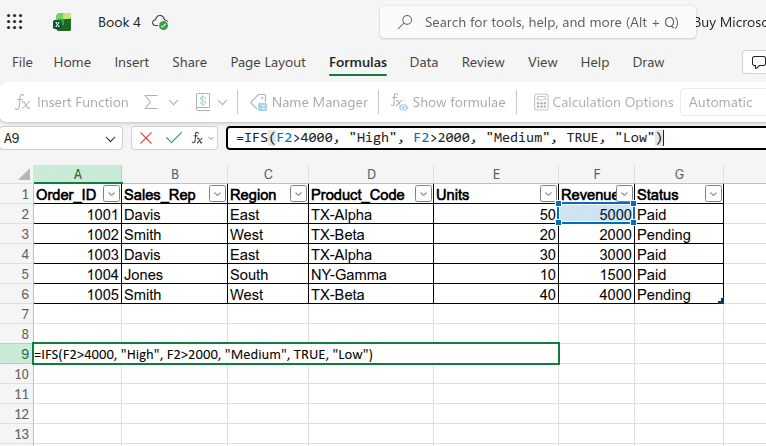Cancel the formula entry with X icon
The height and width of the screenshot is (446, 766).
coord(147,138)
